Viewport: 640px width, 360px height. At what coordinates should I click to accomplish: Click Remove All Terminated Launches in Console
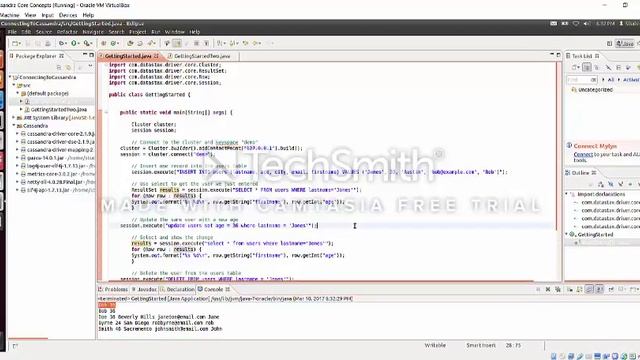click(558, 289)
